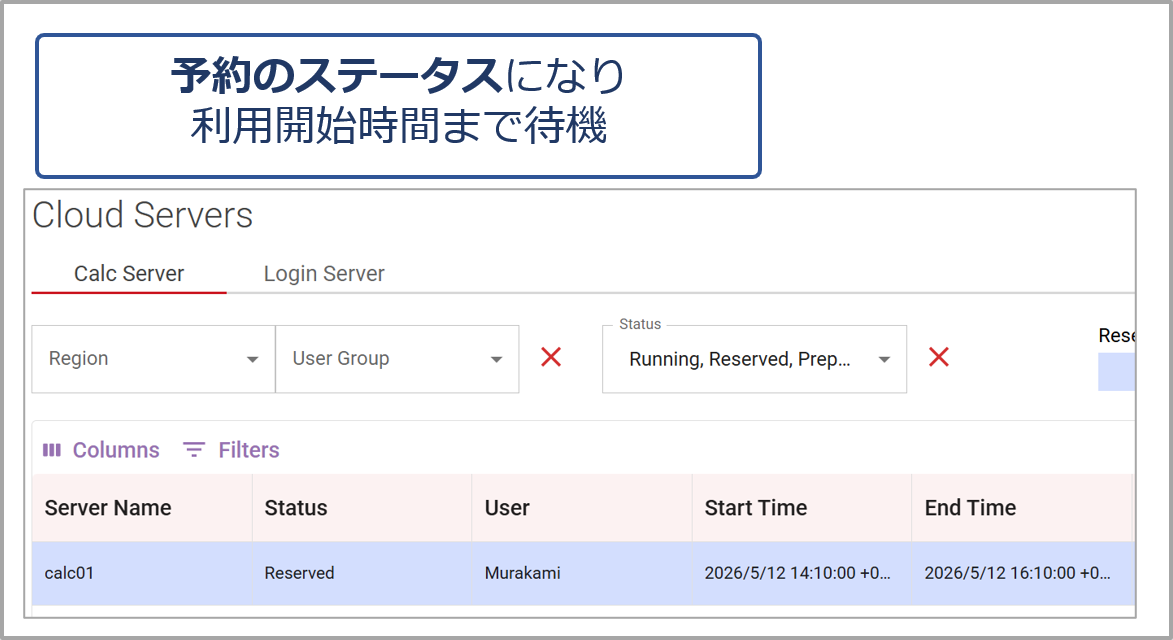Viewport: 1173px width, 640px height.
Task: Switch to the Login Server tab
Action: (x=324, y=274)
